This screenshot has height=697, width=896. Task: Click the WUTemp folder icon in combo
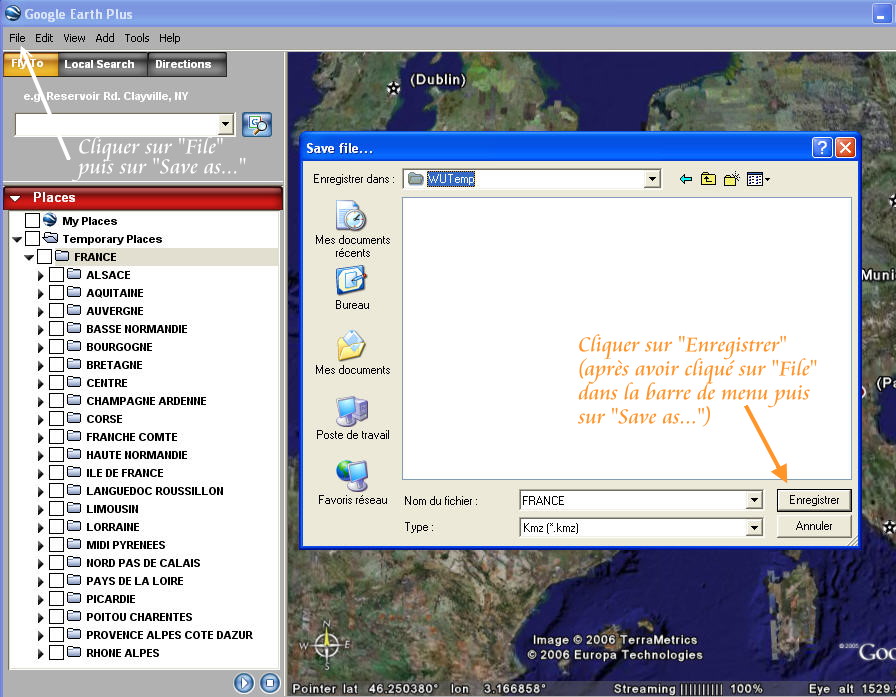point(415,179)
